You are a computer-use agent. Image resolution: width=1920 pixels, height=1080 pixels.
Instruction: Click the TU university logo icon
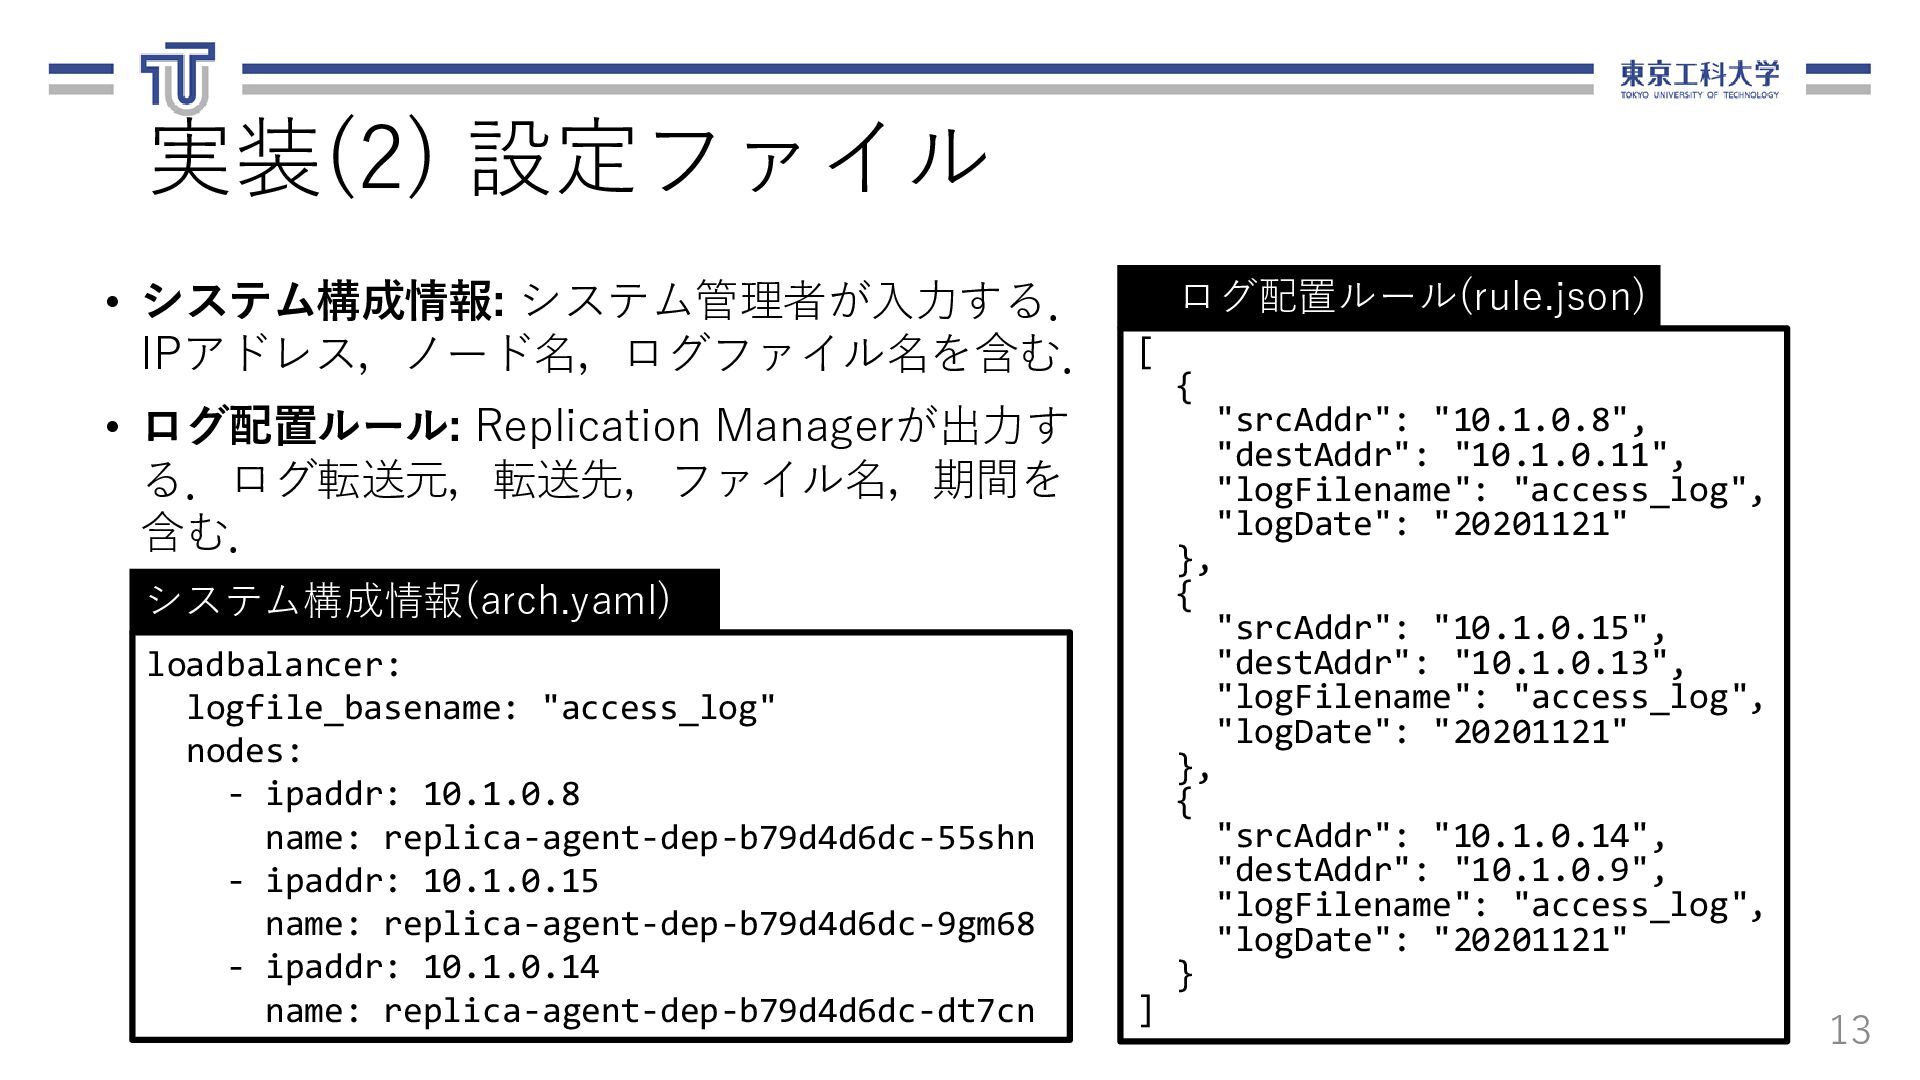pyautogui.click(x=178, y=77)
